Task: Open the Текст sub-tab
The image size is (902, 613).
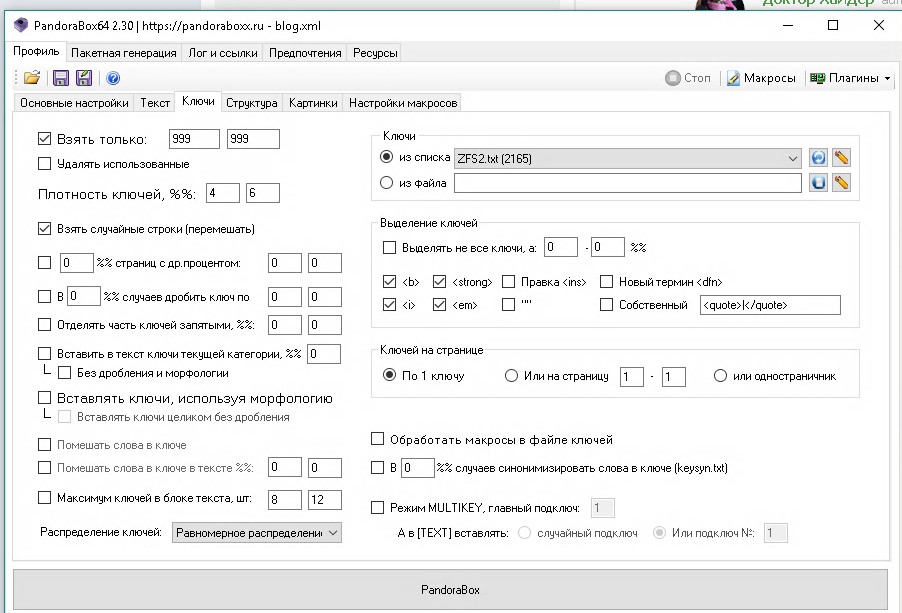Action: (155, 103)
